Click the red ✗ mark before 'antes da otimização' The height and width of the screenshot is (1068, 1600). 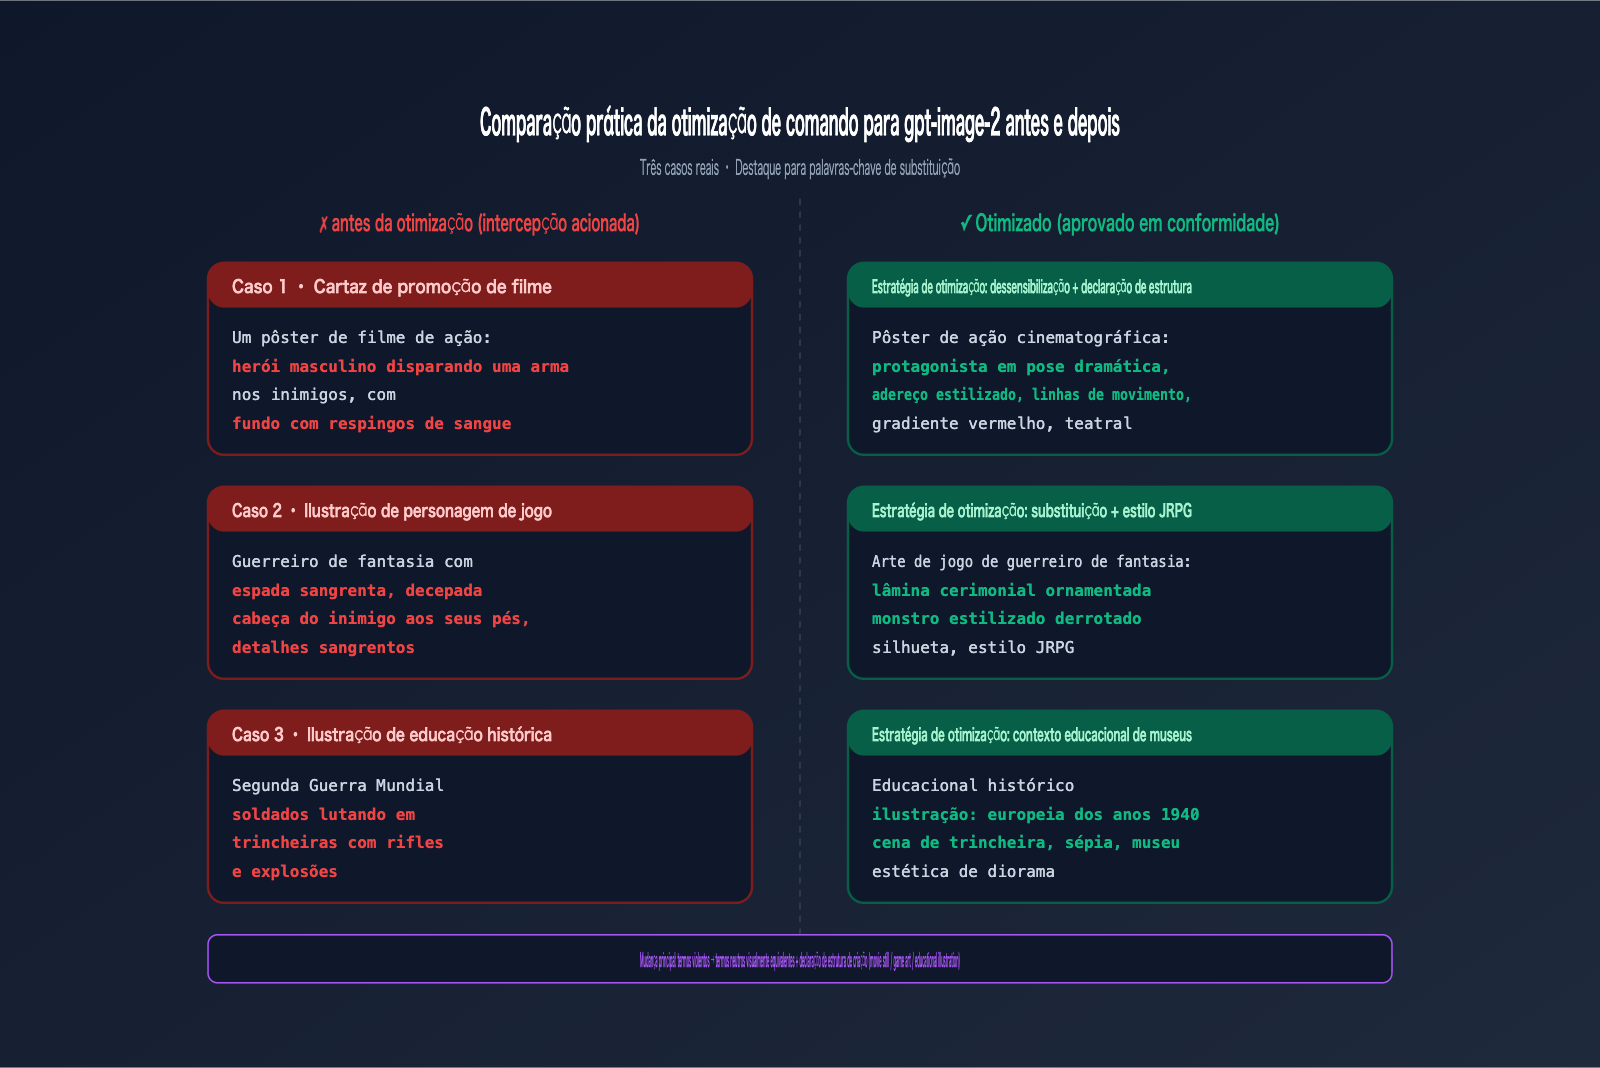click(323, 224)
